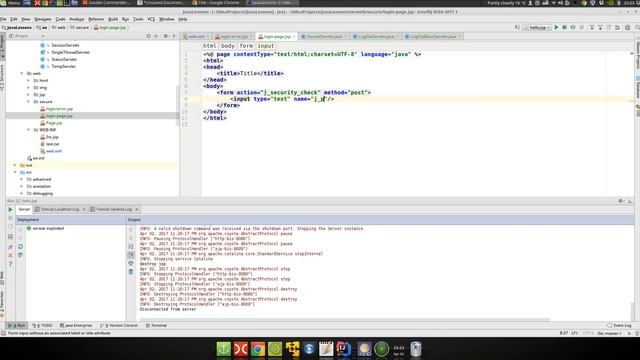Screen dimensions: 640x360
Task: Open the Refactor menu
Action: [x=96, y=19]
